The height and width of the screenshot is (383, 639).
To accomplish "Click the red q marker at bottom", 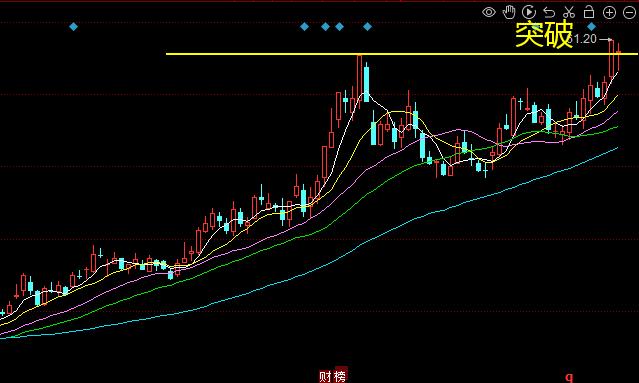I will pos(569,377).
